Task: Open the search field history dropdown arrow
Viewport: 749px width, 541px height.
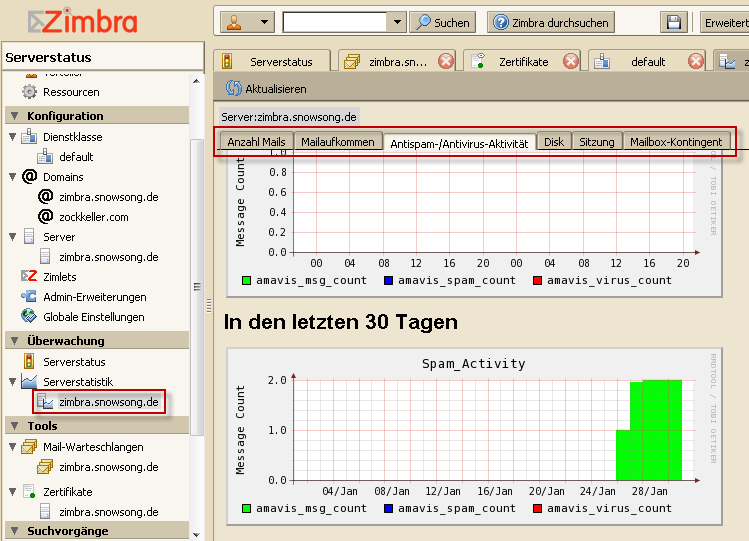Action: [x=396, y=22]
